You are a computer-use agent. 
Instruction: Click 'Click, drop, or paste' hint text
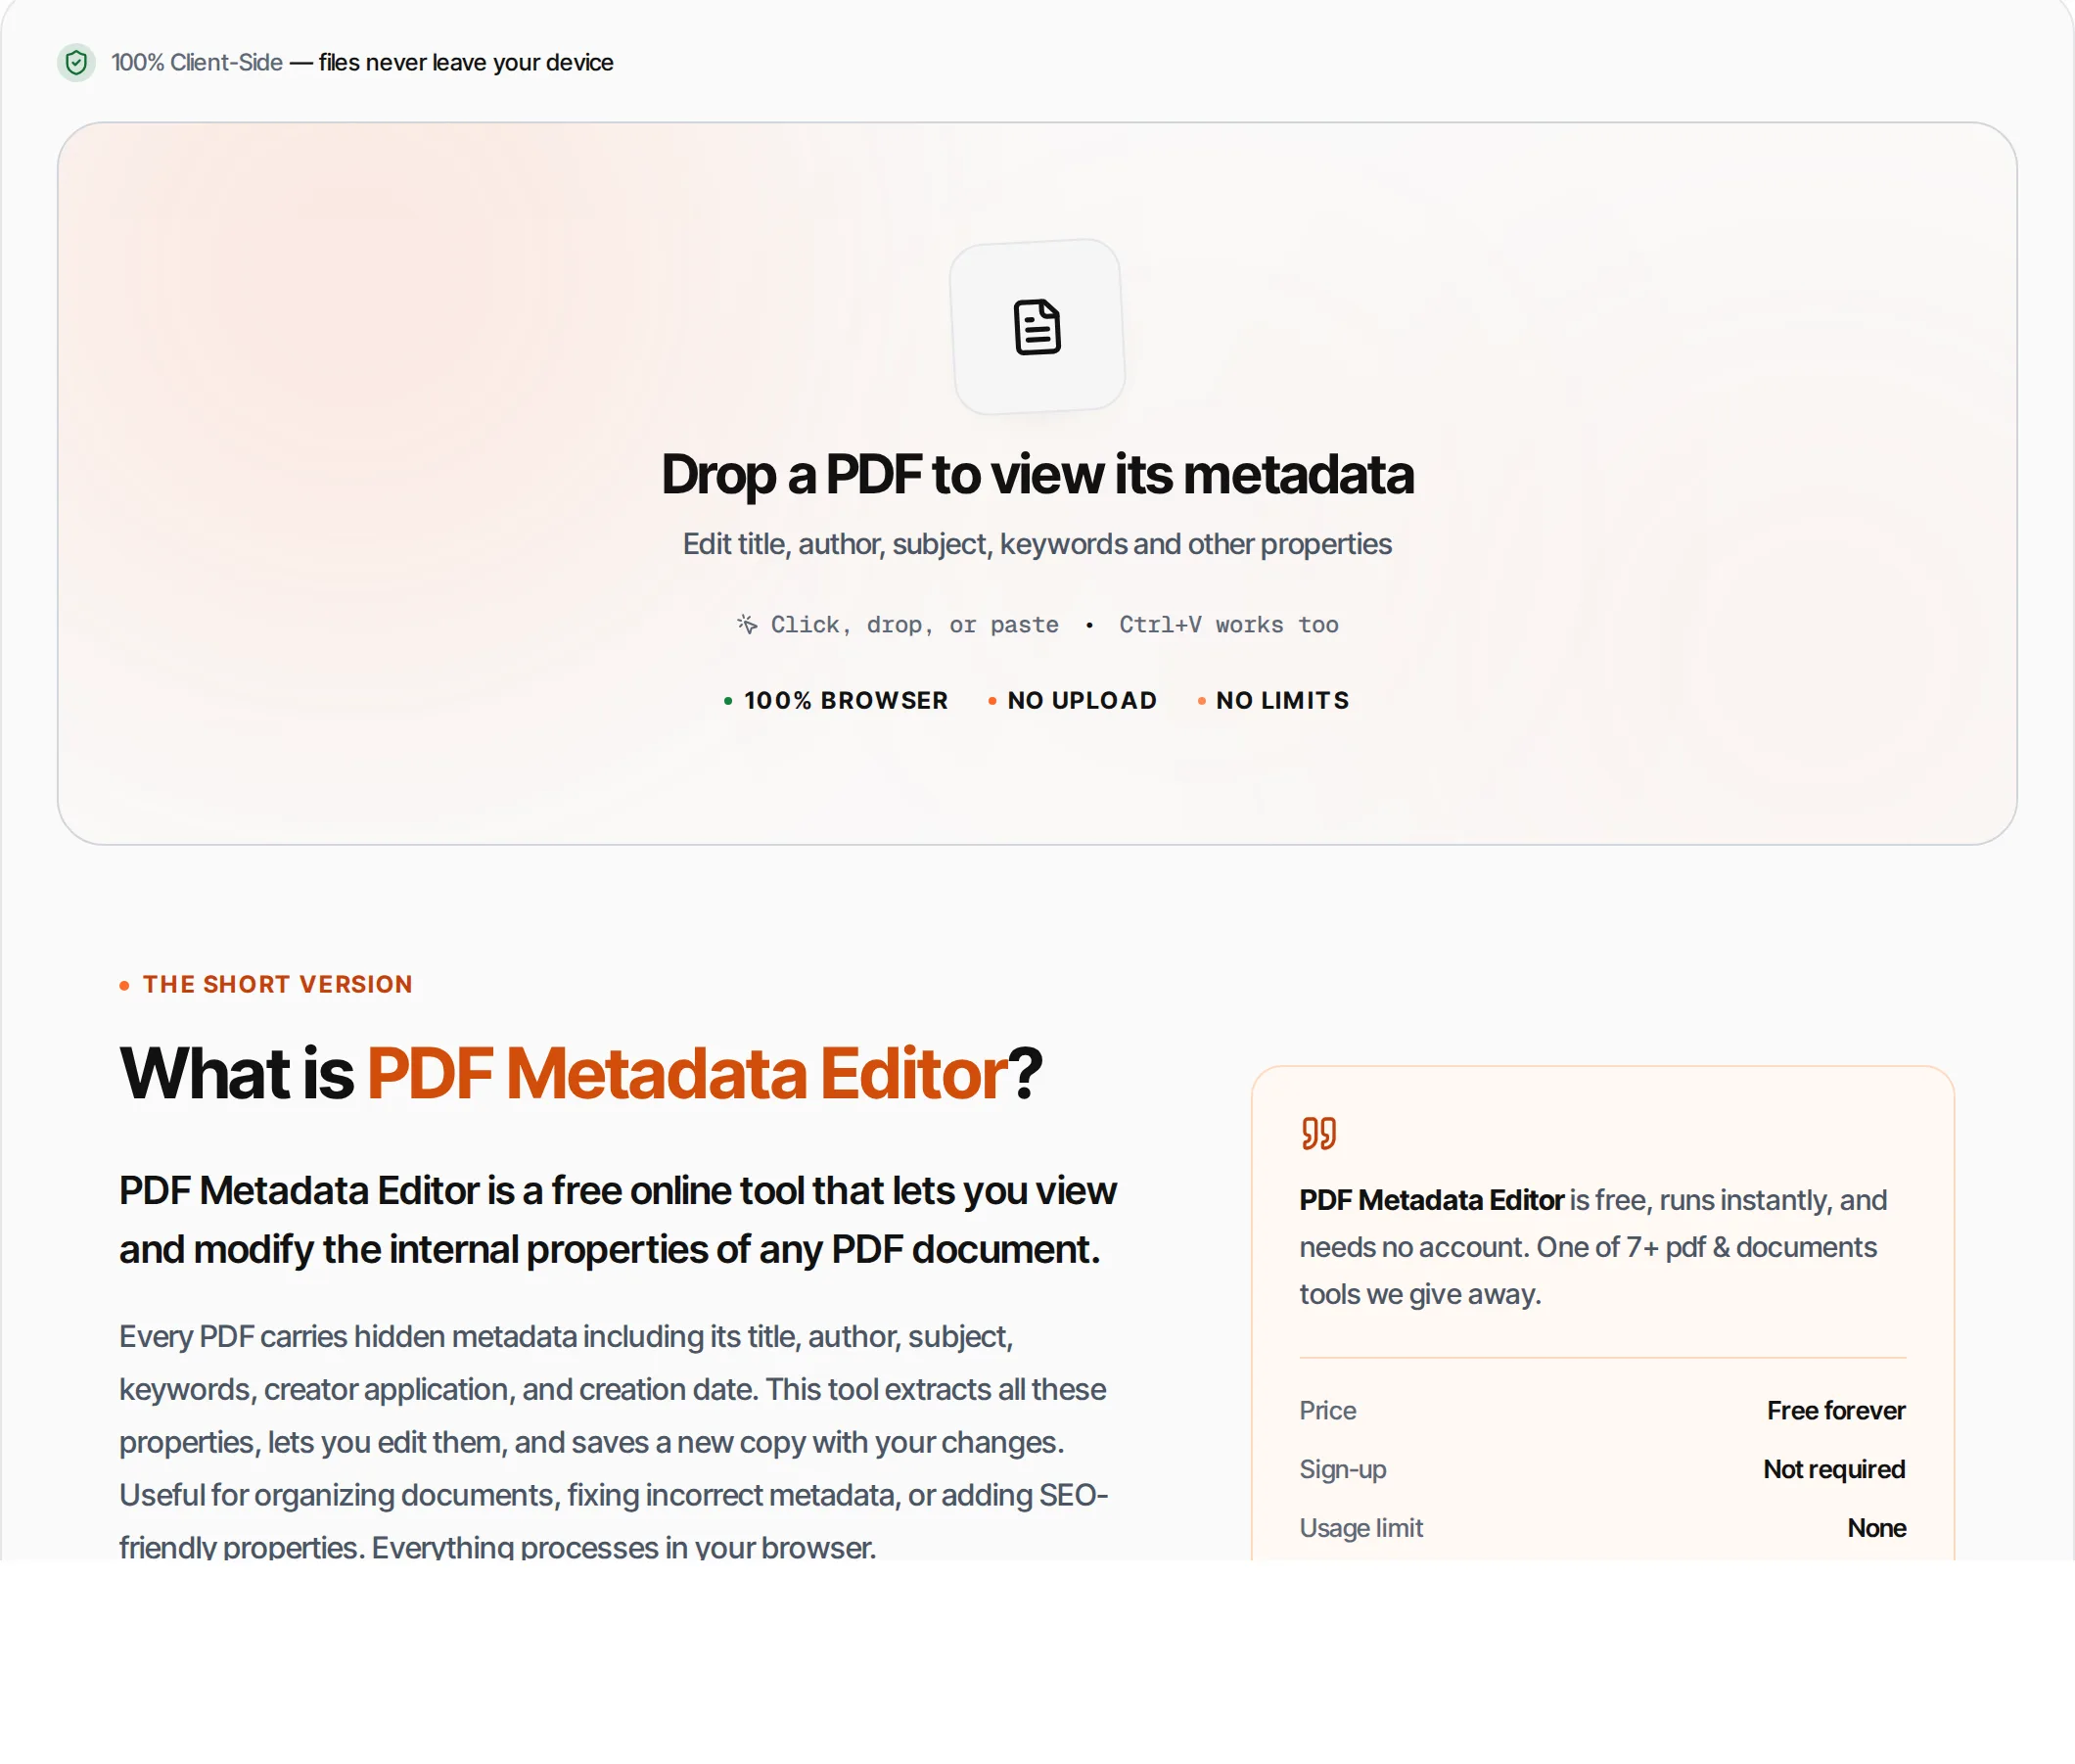pyautogui.click(x=914, y=625)
